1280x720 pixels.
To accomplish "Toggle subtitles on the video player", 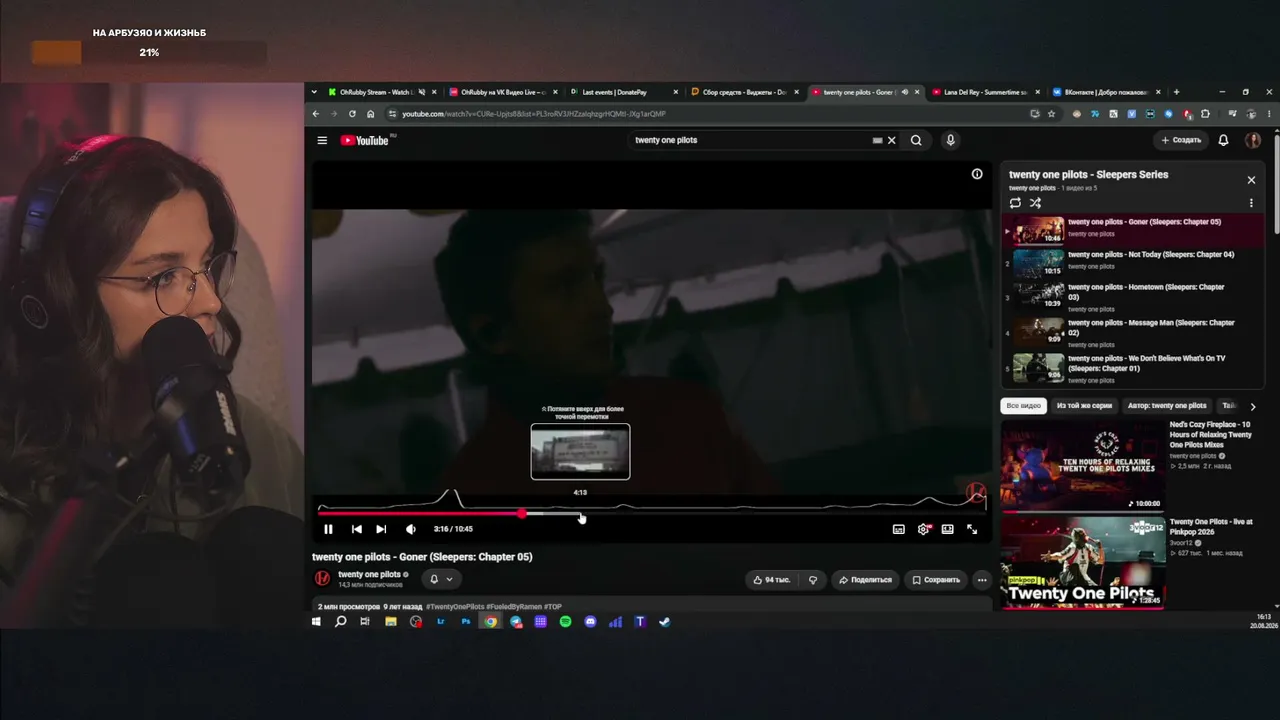I will pyautogui.click(x=898, y=529).
